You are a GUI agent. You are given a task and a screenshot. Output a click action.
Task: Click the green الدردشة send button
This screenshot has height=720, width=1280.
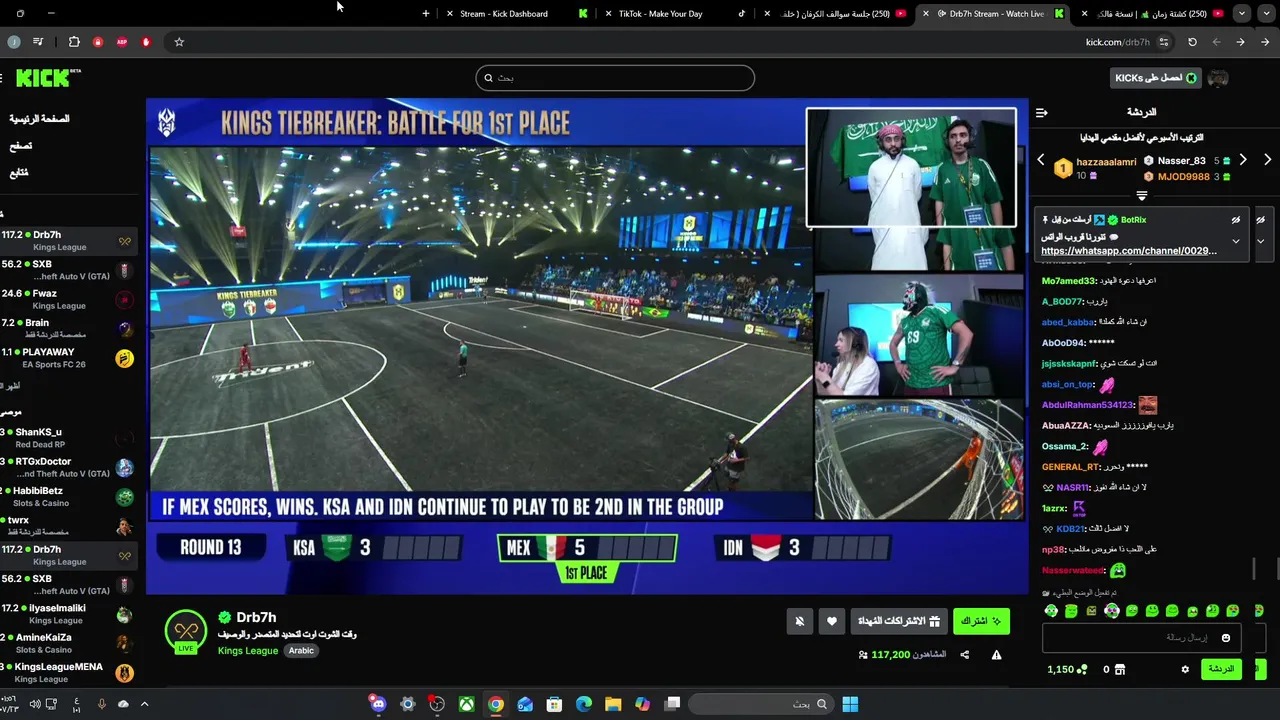point(1221,669)
